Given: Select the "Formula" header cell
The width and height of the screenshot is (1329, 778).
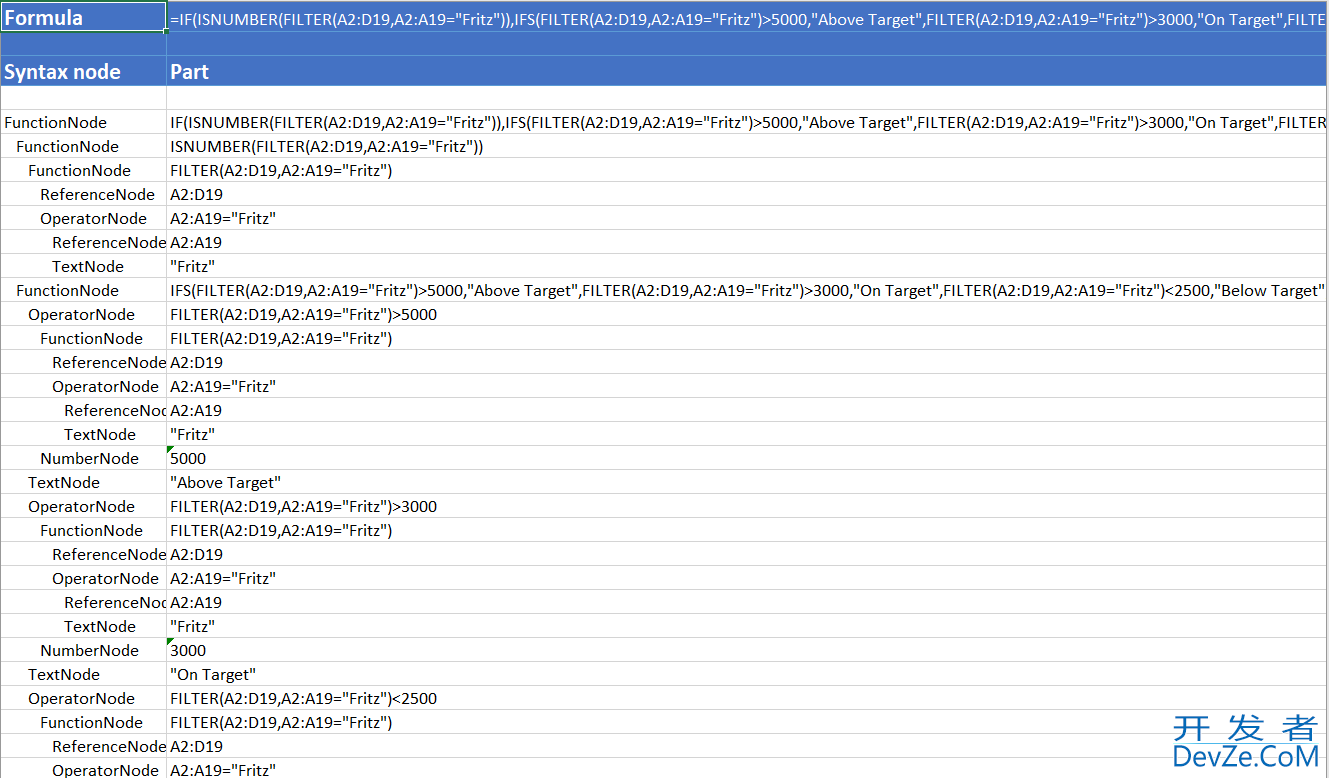Looking at the screenshot, I should [x=83, y=17].
